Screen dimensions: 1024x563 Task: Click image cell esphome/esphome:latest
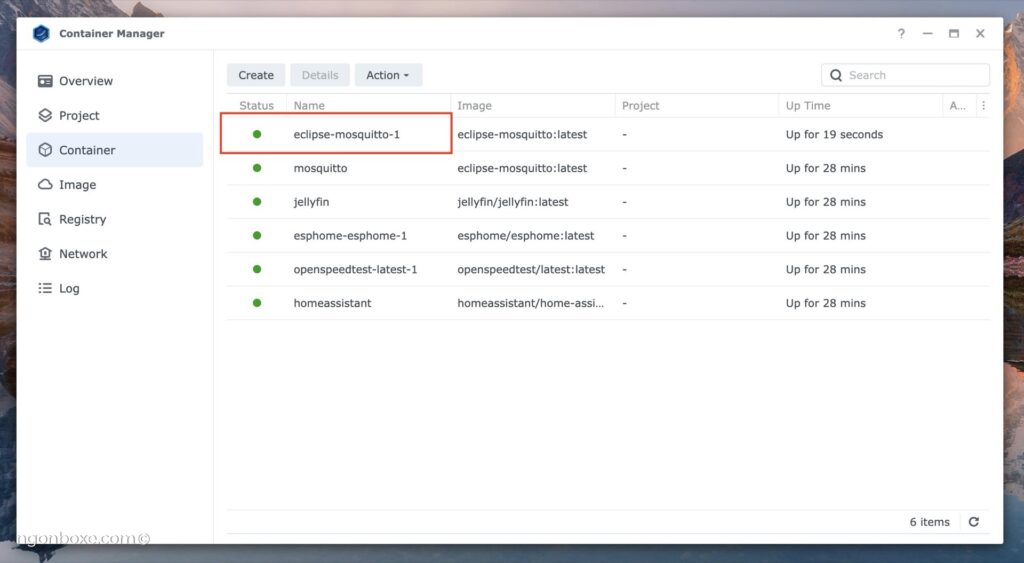point(526,235)
